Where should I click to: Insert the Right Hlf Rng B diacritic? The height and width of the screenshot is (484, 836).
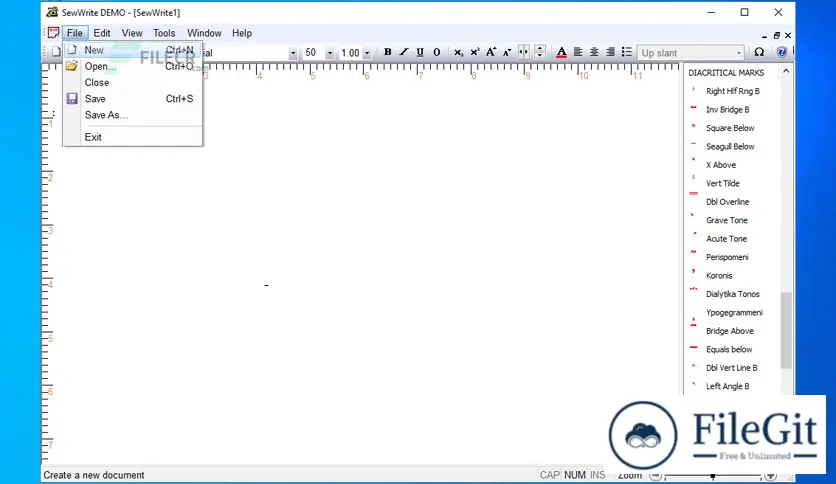click(732, 91)
